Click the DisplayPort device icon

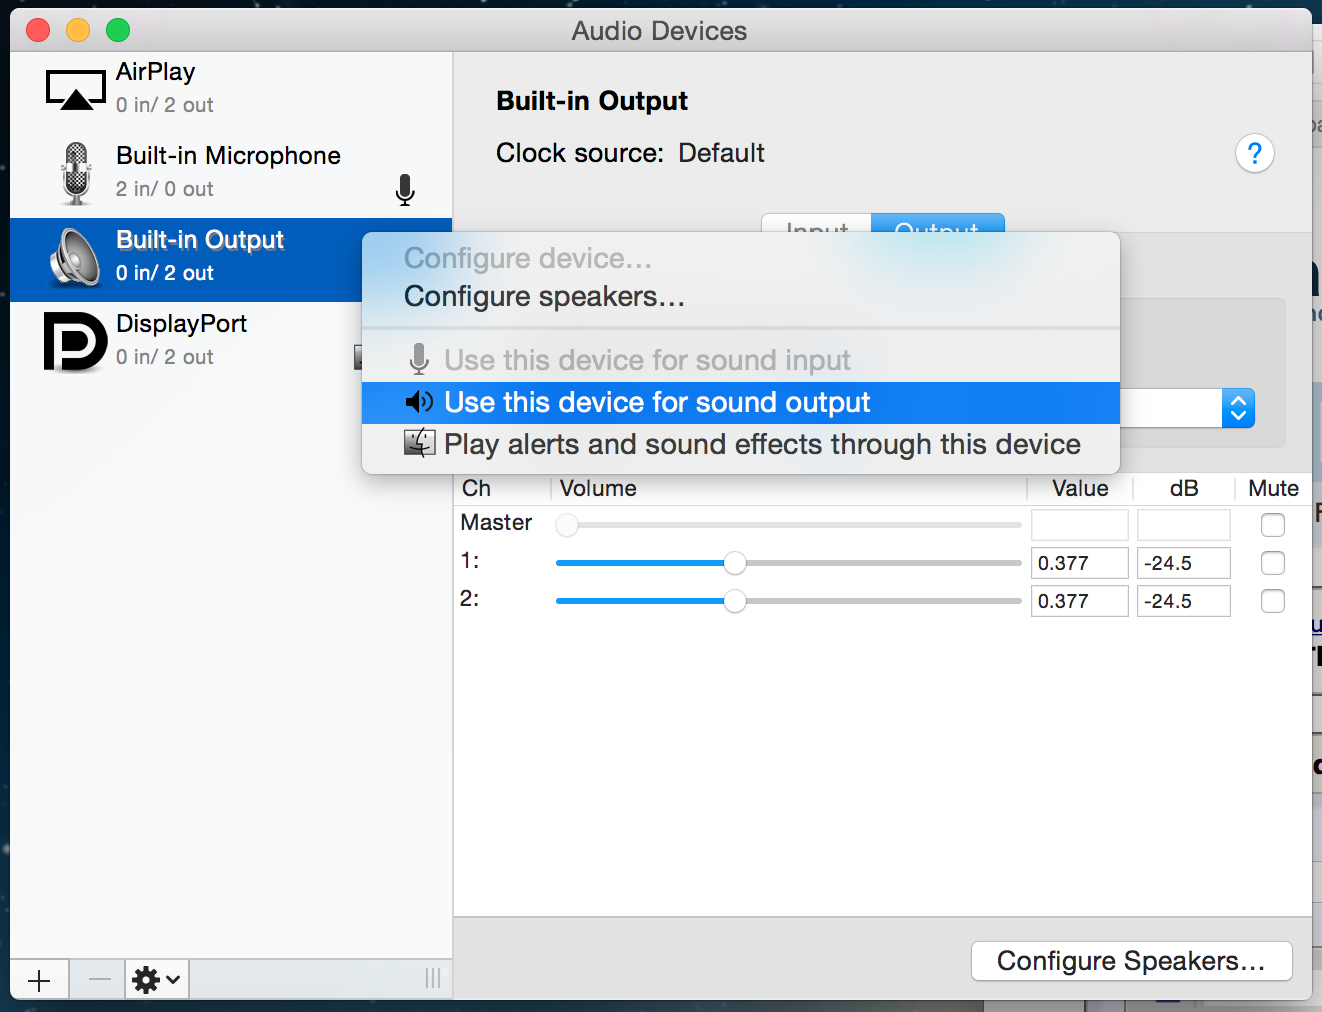coord(76,341)
